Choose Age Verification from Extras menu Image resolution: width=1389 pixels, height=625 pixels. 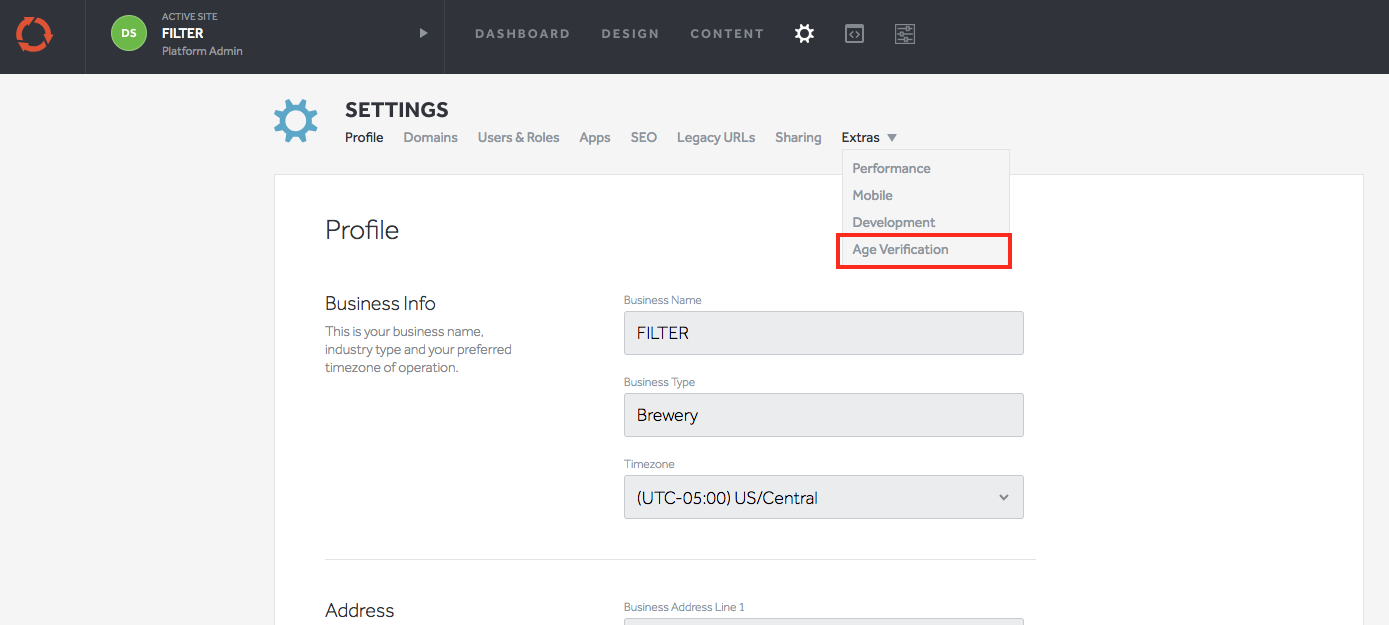(x=900, y=250)
